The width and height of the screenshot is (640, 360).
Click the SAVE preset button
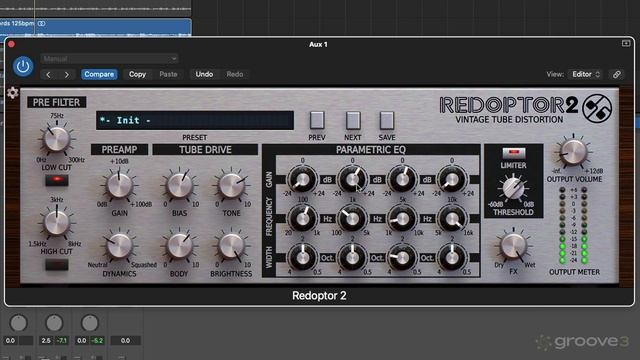pos(387,120)
